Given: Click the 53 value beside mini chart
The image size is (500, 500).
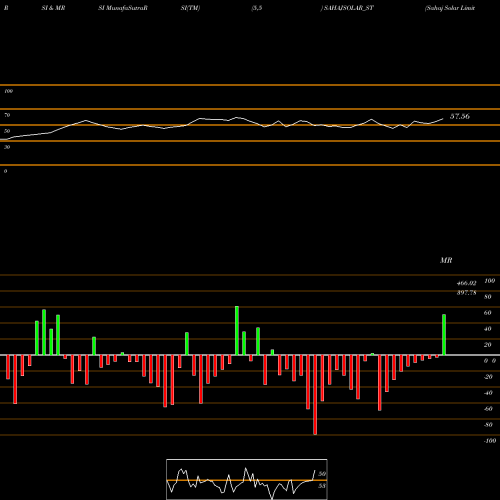Looking at the screenshot, I should (322, 486).
